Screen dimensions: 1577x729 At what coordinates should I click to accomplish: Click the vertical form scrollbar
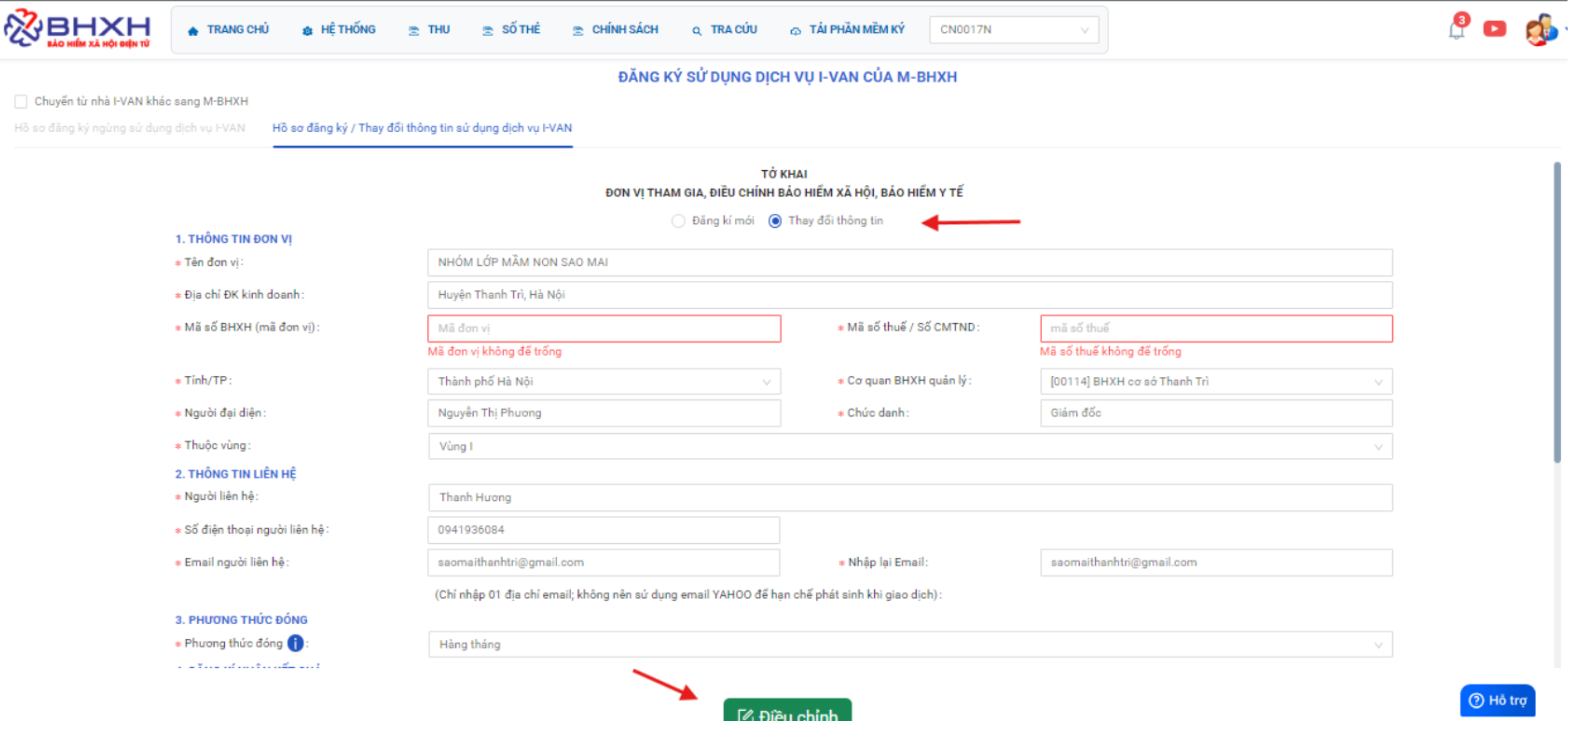click(x=1556, y=312)
